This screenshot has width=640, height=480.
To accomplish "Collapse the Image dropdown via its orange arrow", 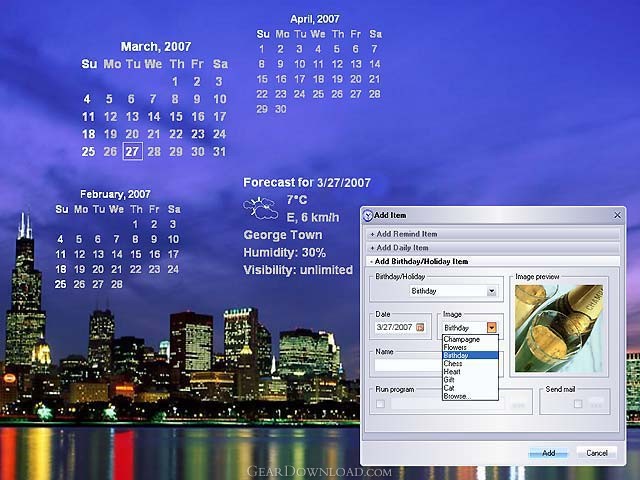I will tap(491, 327).
